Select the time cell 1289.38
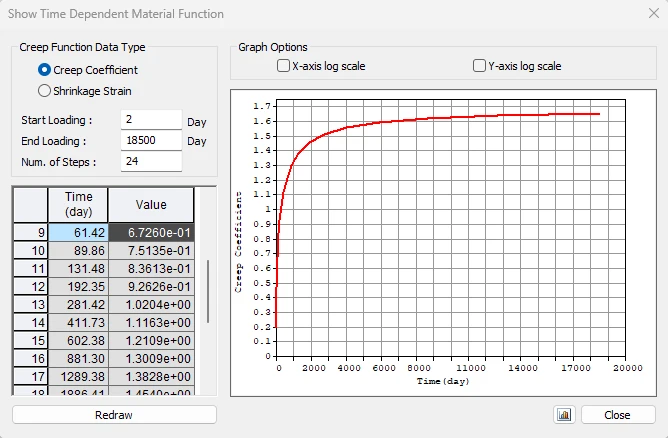 [x=78, y=376]
